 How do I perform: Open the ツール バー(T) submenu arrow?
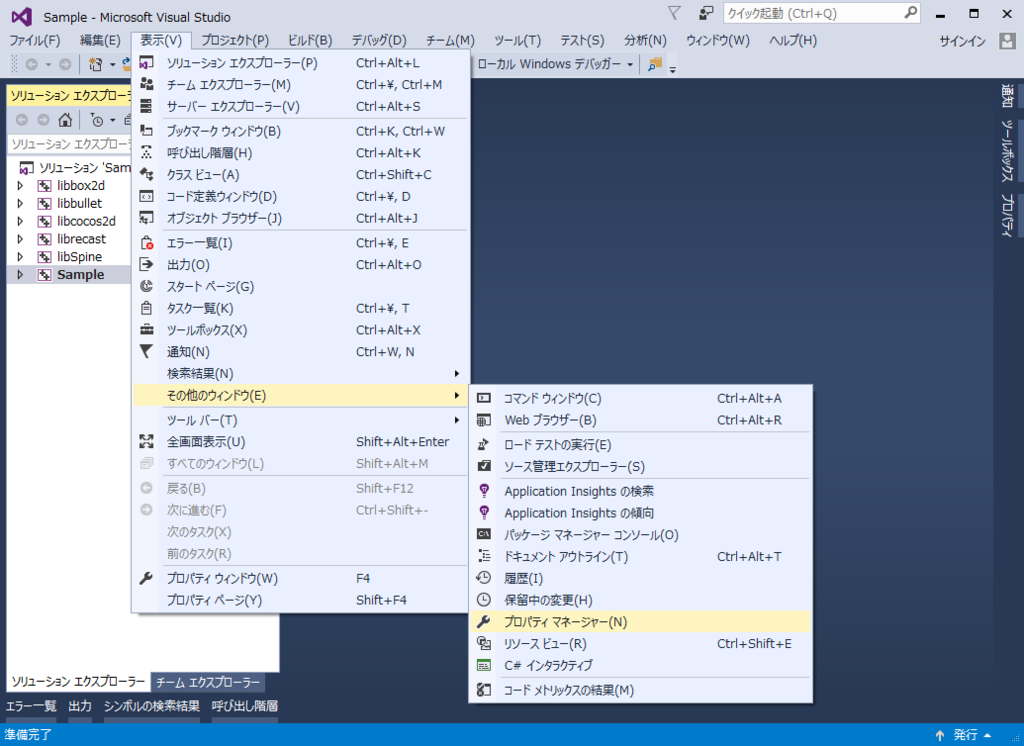tap(456, 420)
